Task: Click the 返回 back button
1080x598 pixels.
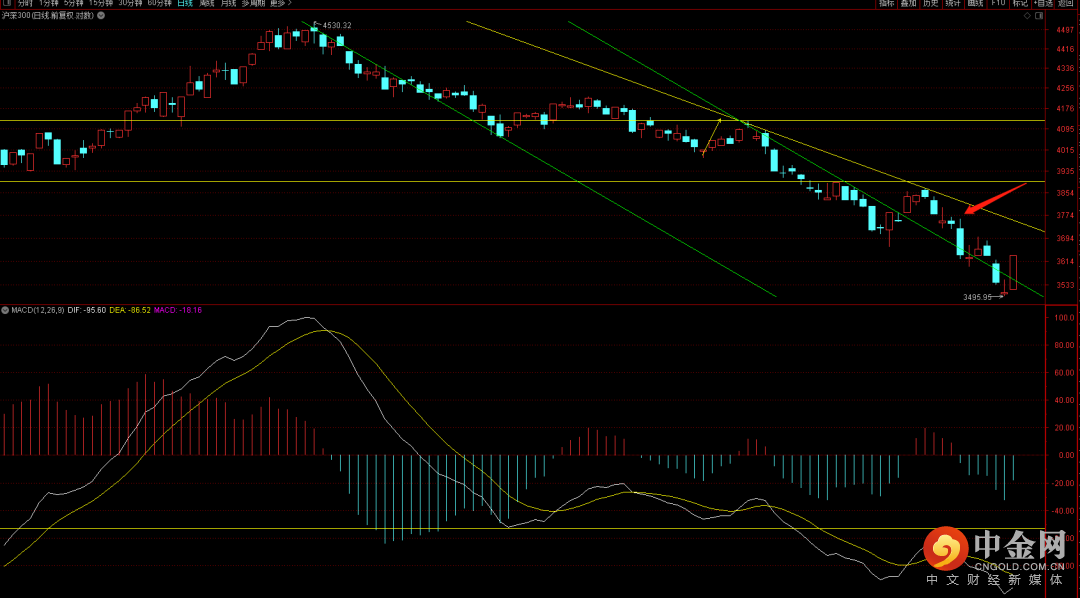Action: pos(1066,4)
